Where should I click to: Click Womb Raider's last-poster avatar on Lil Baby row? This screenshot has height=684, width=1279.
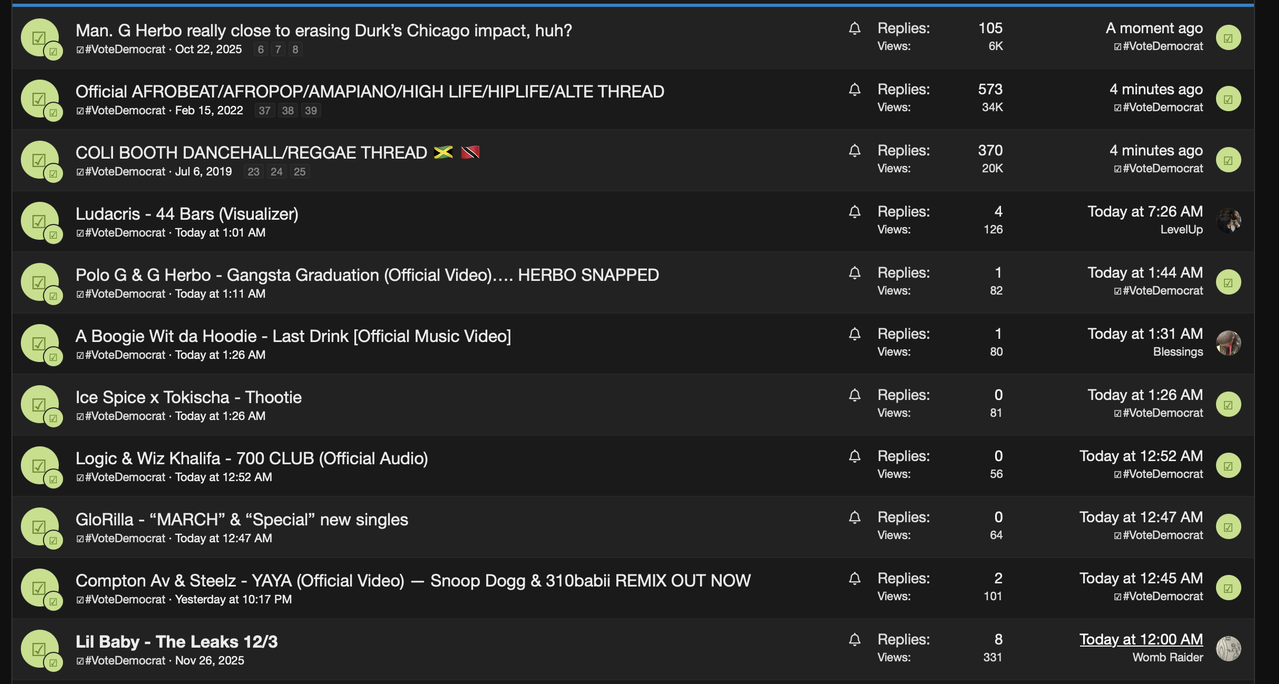click(x=1228, y=648)
